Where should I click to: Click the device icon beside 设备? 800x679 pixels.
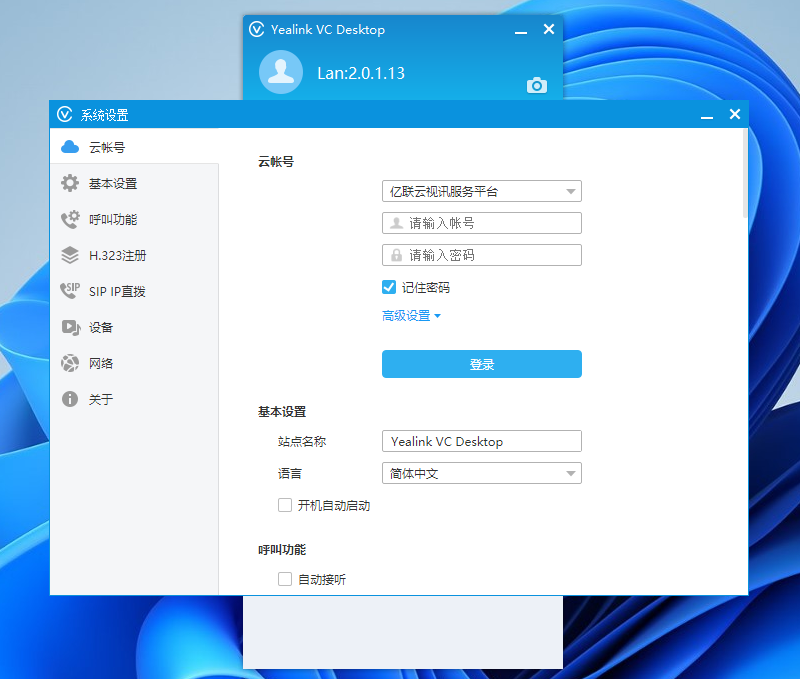click(70, 328)
